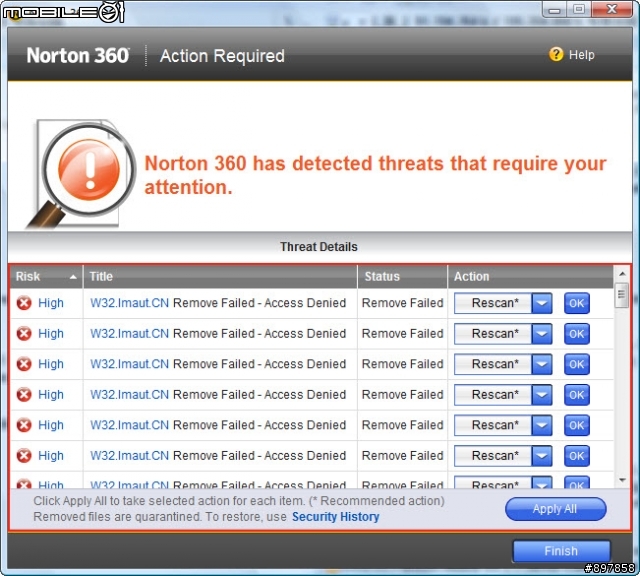
Task: Click the red X icon in the second threat row
Action: 24,334
